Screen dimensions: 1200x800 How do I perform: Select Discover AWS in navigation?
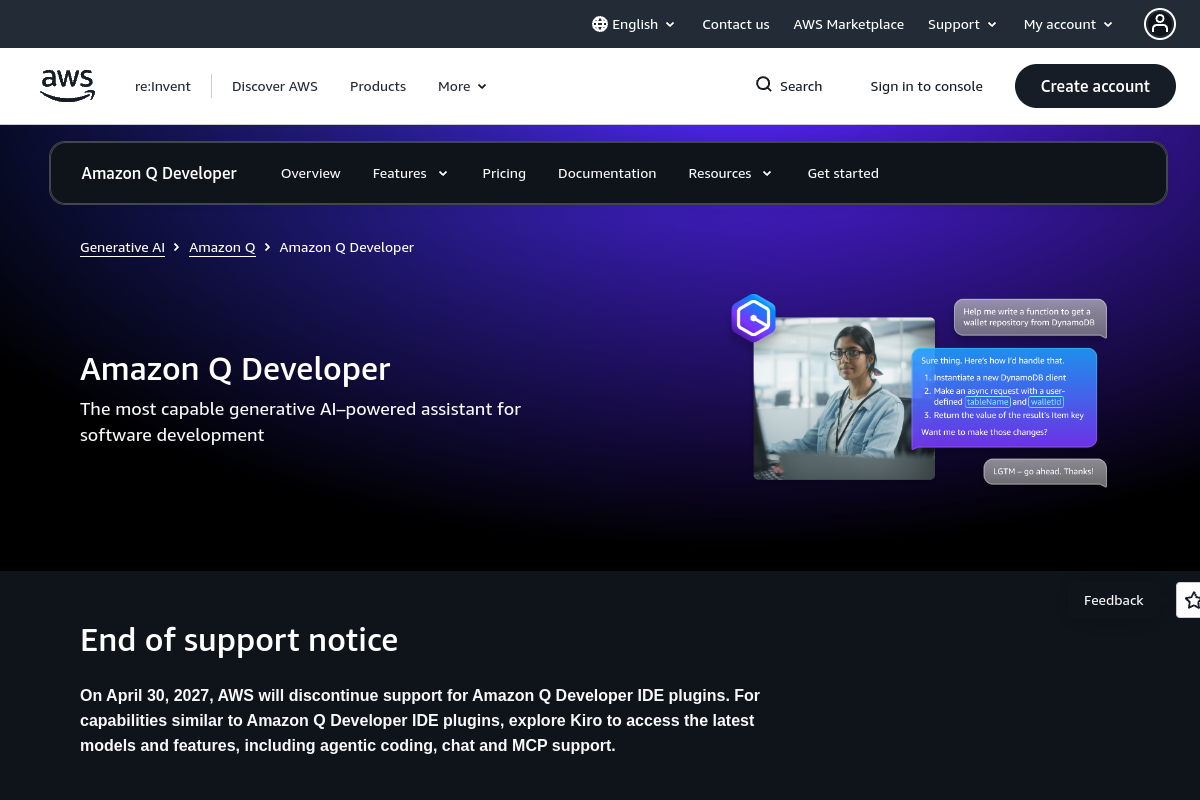275,86
